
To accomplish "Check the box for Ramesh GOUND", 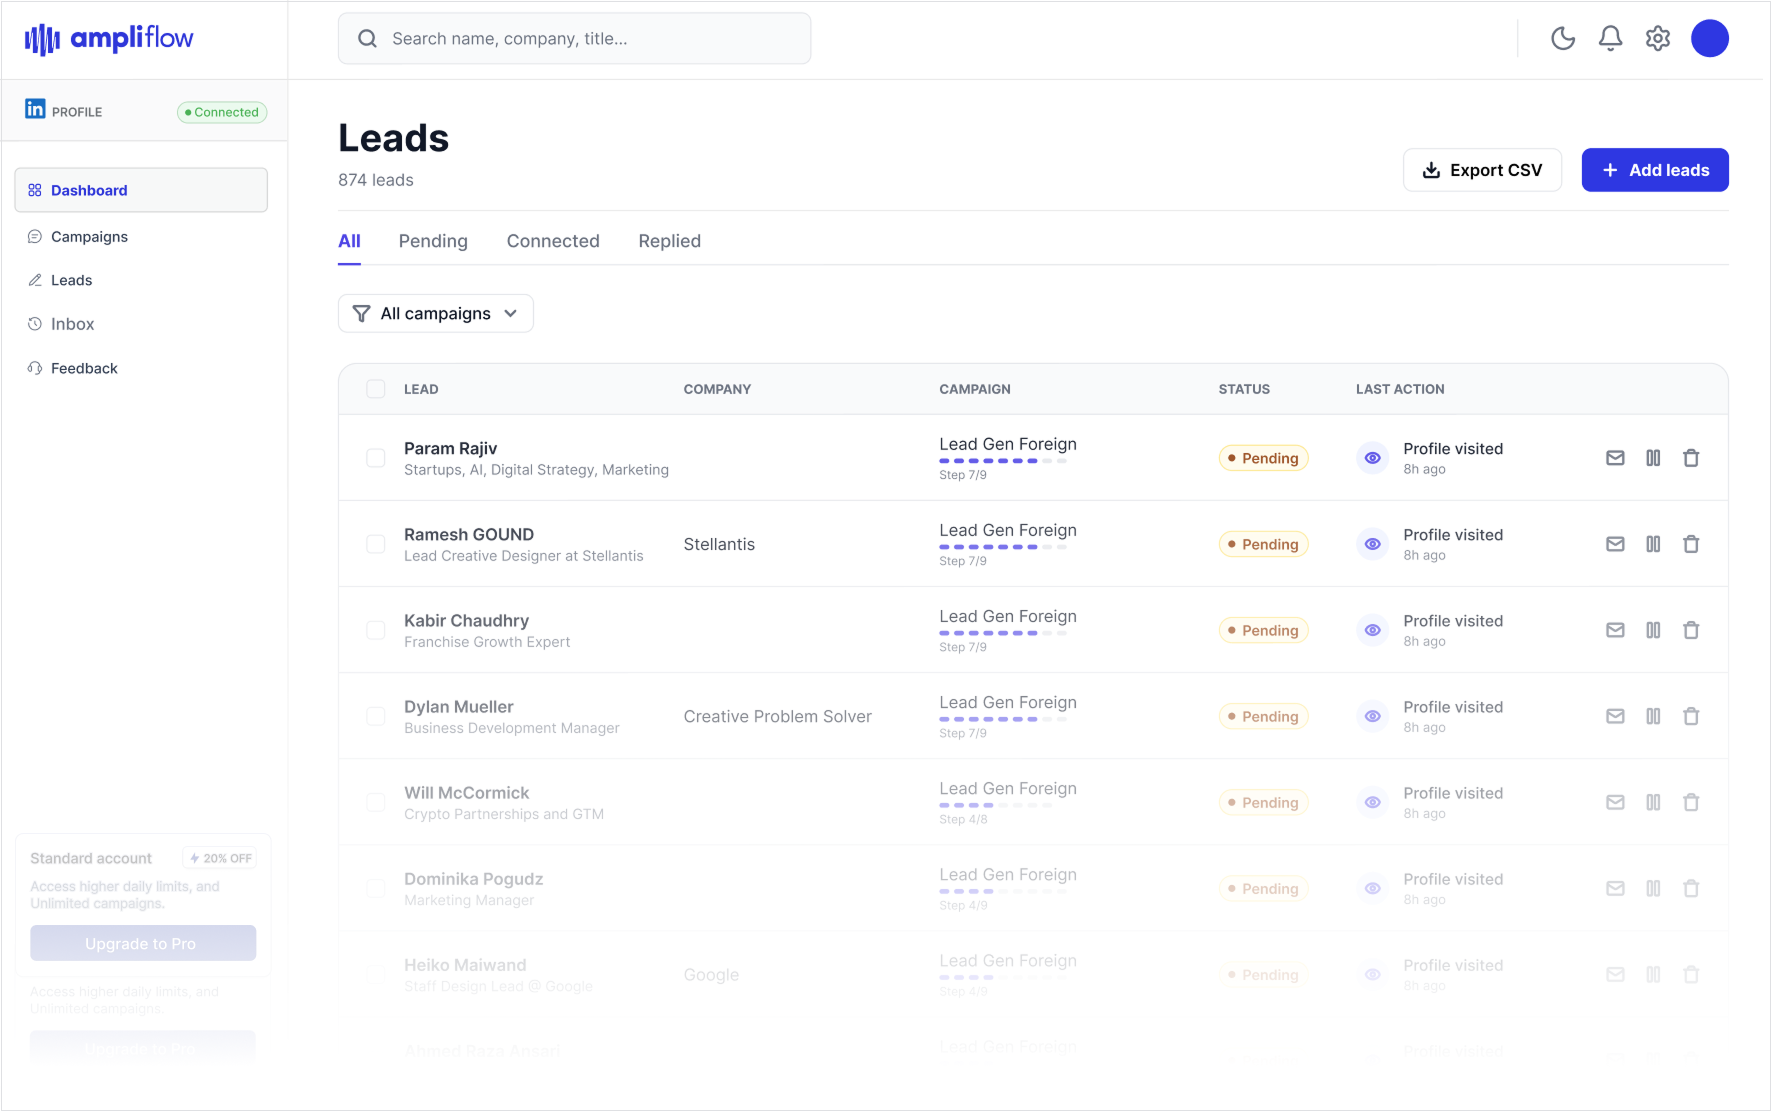I will pos(376,544).
